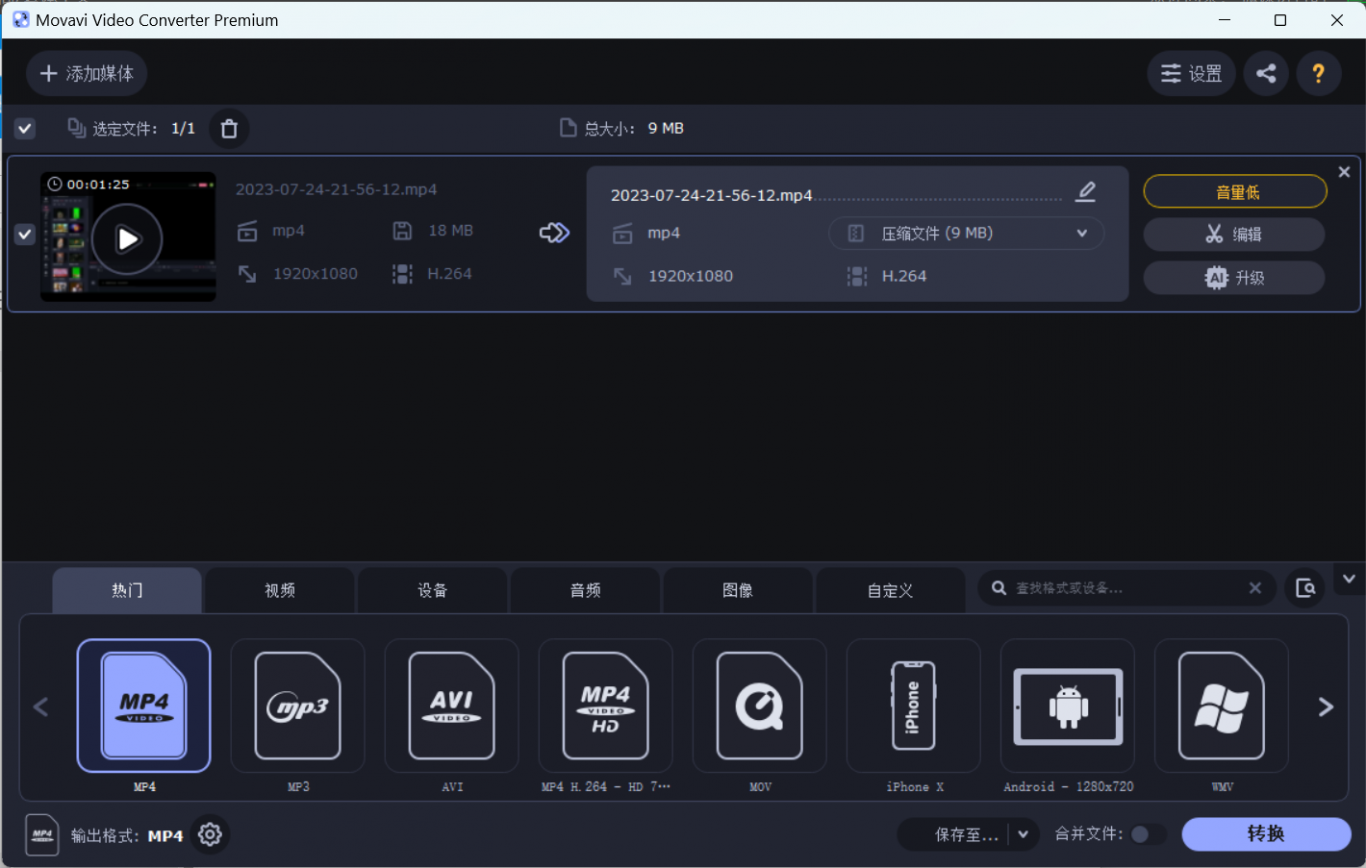Delete selected files with trash icon
This screenshot has height=868, width=1366.
[x=229, y=128]
